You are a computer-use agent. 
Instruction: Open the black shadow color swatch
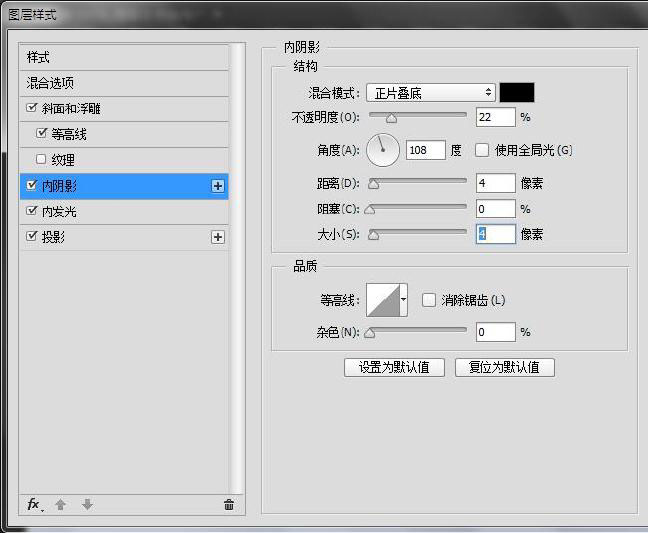coord(517,93)
